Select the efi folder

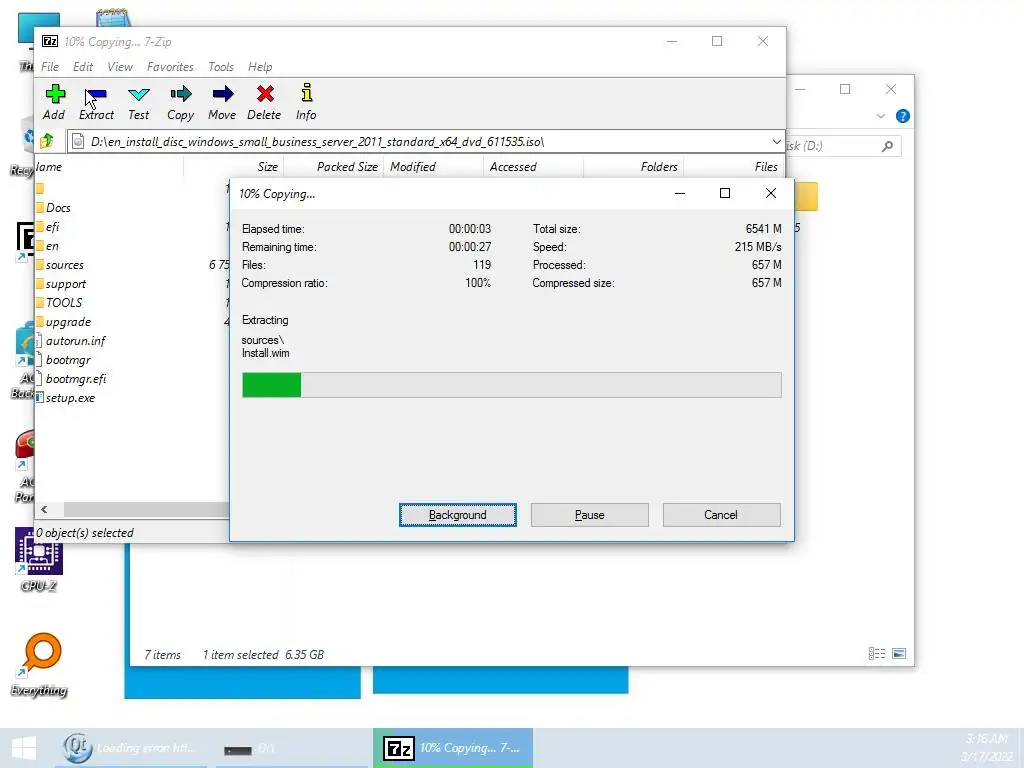point(53,227)
